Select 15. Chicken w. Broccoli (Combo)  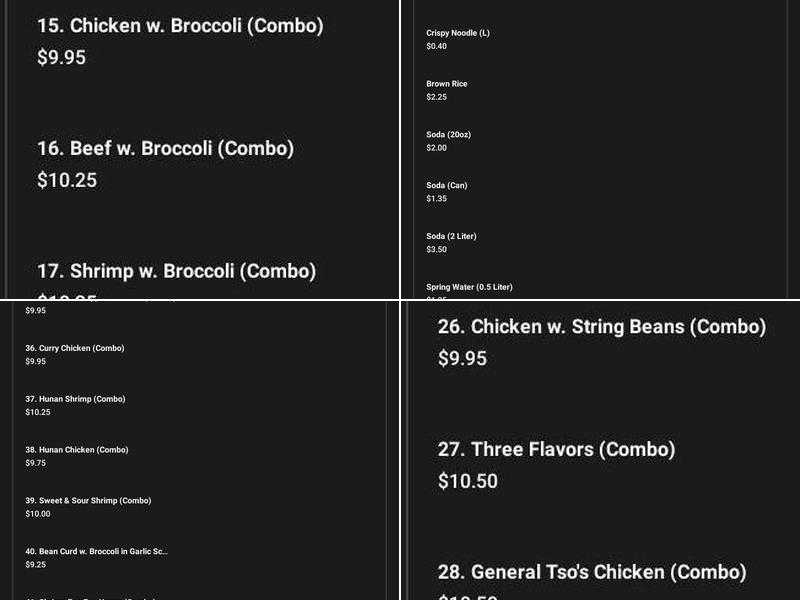coord(180,26)
